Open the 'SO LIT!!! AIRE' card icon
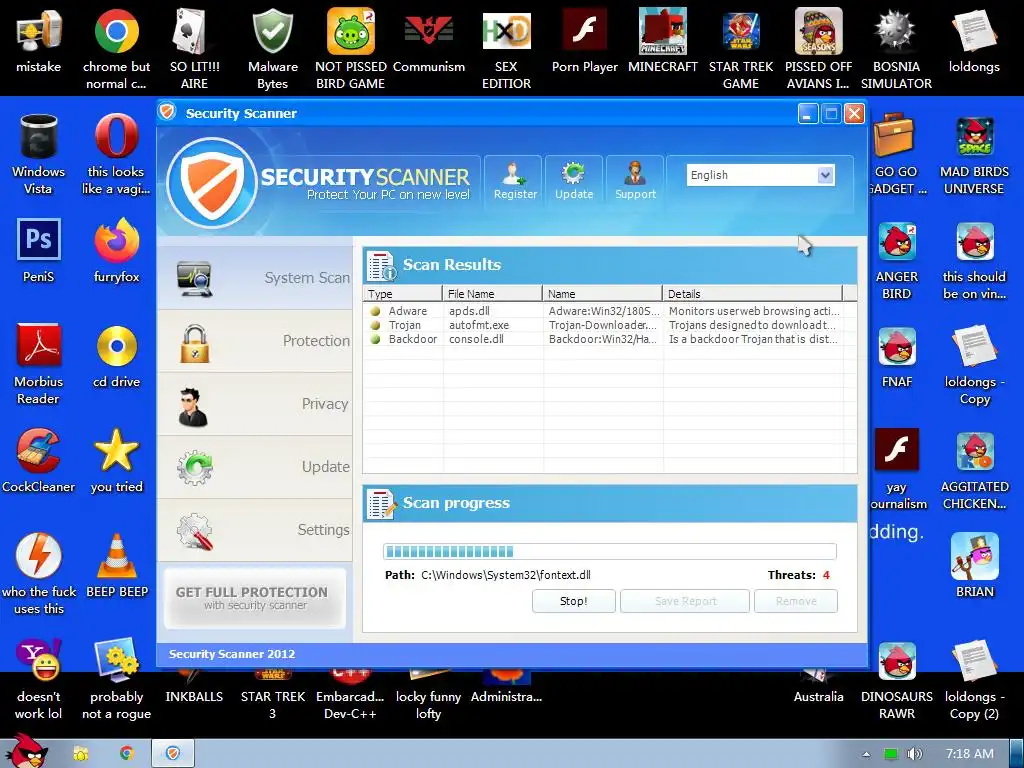The image size is (1024, 768). tap(194, 49)
